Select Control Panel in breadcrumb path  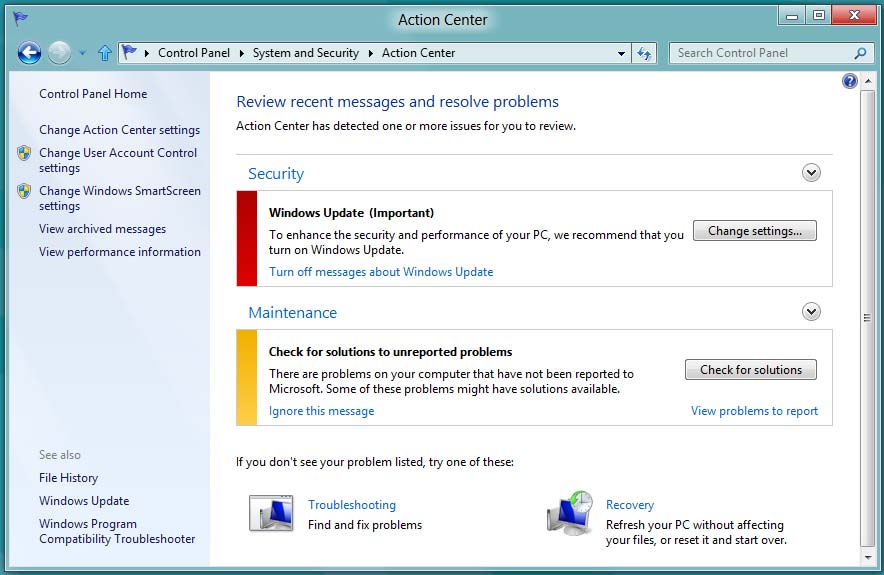coord(193,53)
